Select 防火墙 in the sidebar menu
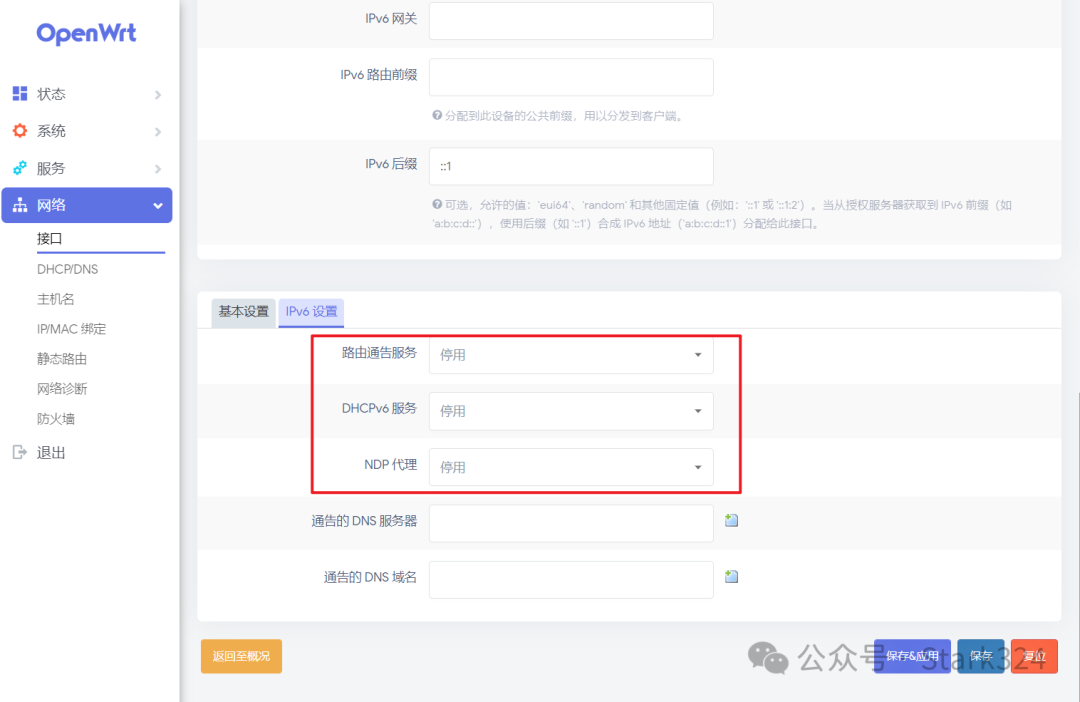The image size is (1080, 702). point(58,418)
